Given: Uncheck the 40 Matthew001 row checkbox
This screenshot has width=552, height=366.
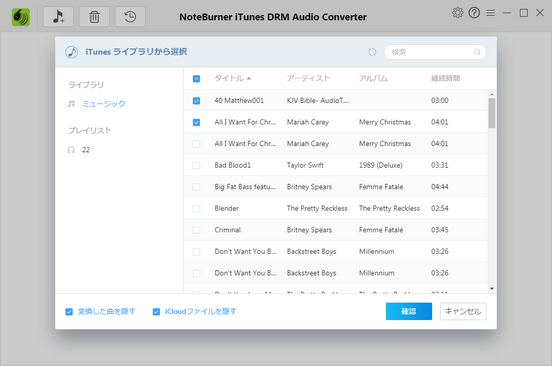Looking at the screenshot, I should point(196,101).
